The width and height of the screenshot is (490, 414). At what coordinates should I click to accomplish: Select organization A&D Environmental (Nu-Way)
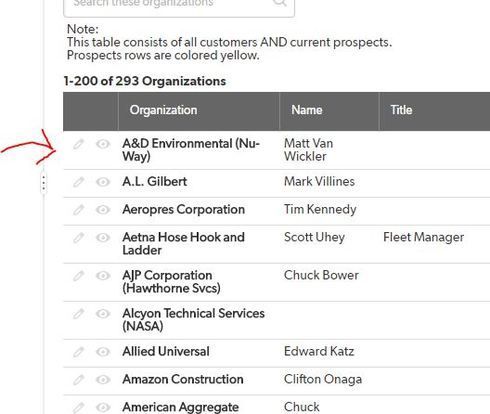[191, 150]
